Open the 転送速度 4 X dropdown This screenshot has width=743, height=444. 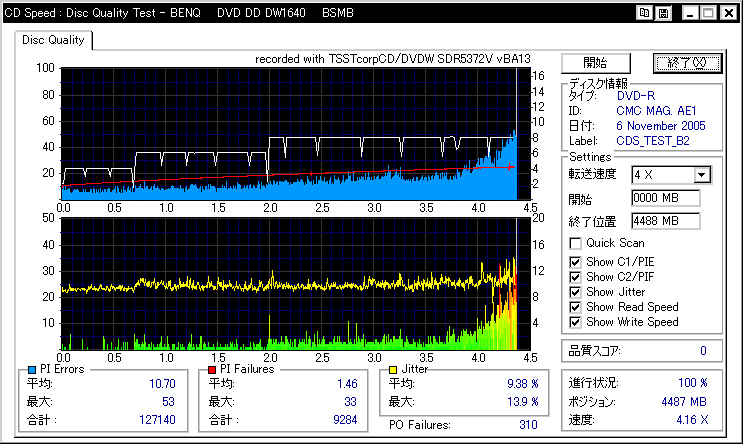tap(702, 175)
